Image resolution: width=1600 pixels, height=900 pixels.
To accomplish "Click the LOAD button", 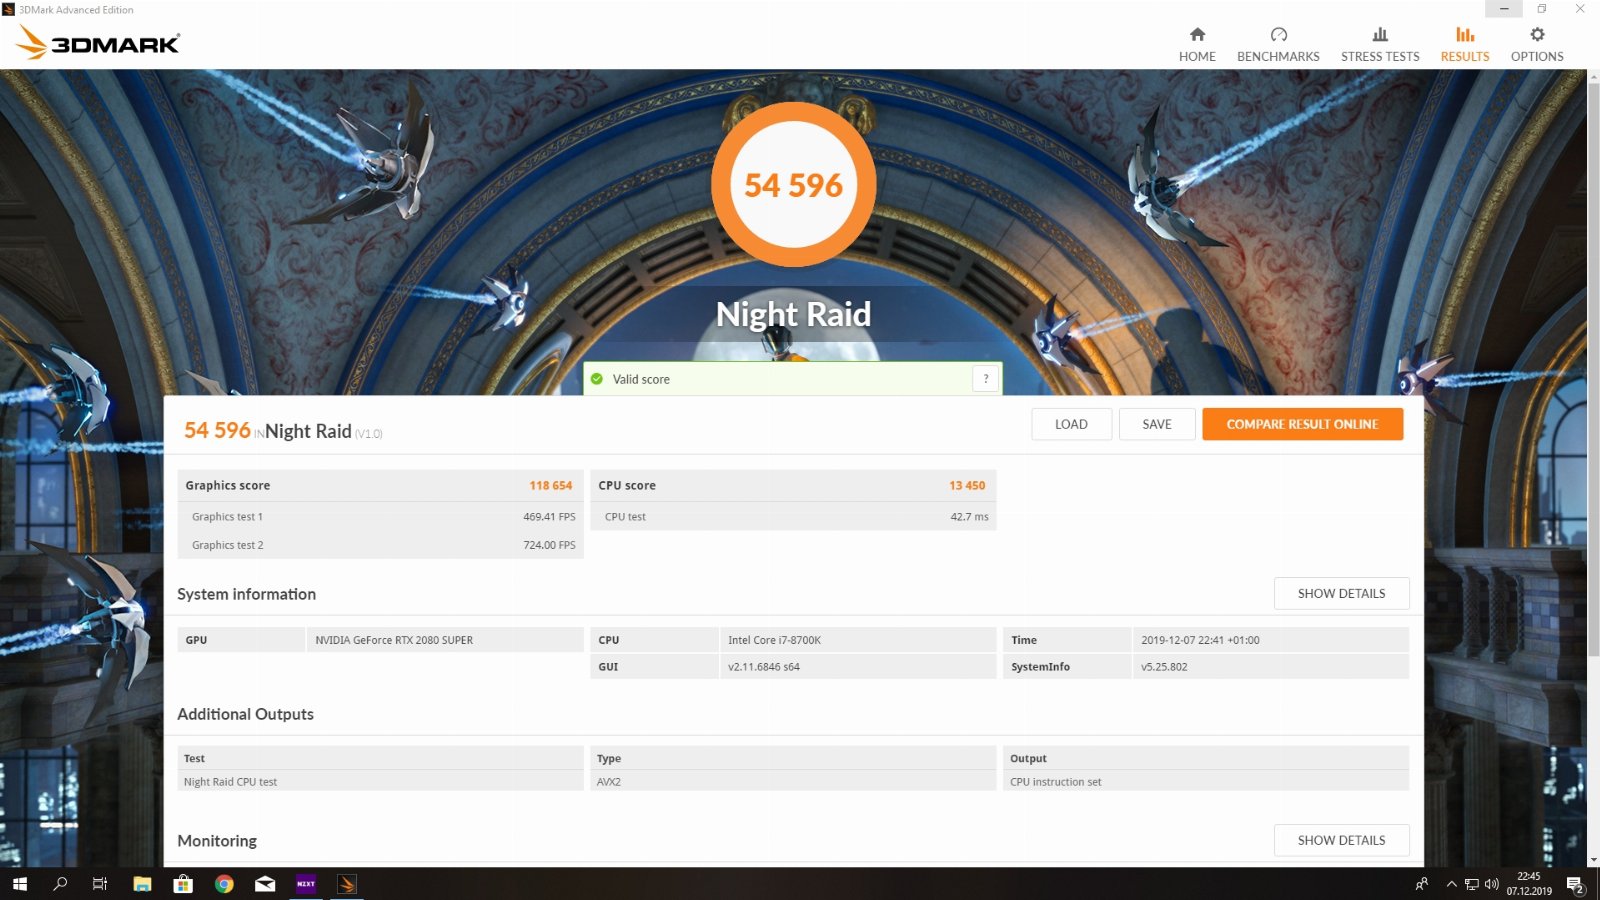I will click(1071, 424).
